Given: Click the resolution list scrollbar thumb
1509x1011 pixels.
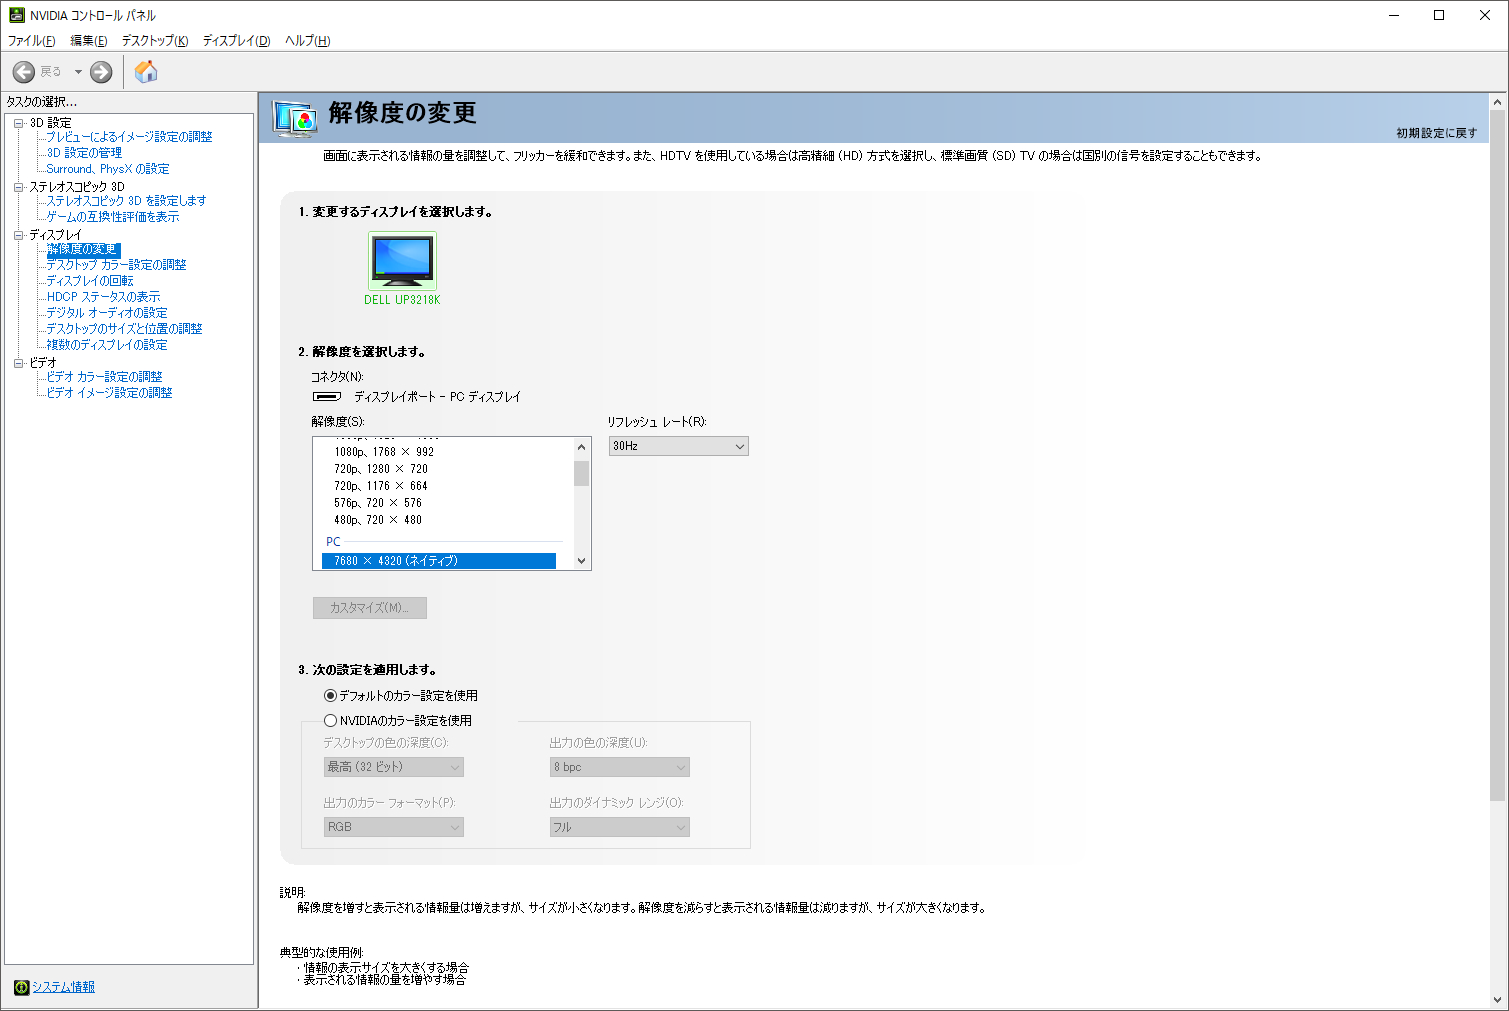Looking at the screenshot, I should click(581, 473).
